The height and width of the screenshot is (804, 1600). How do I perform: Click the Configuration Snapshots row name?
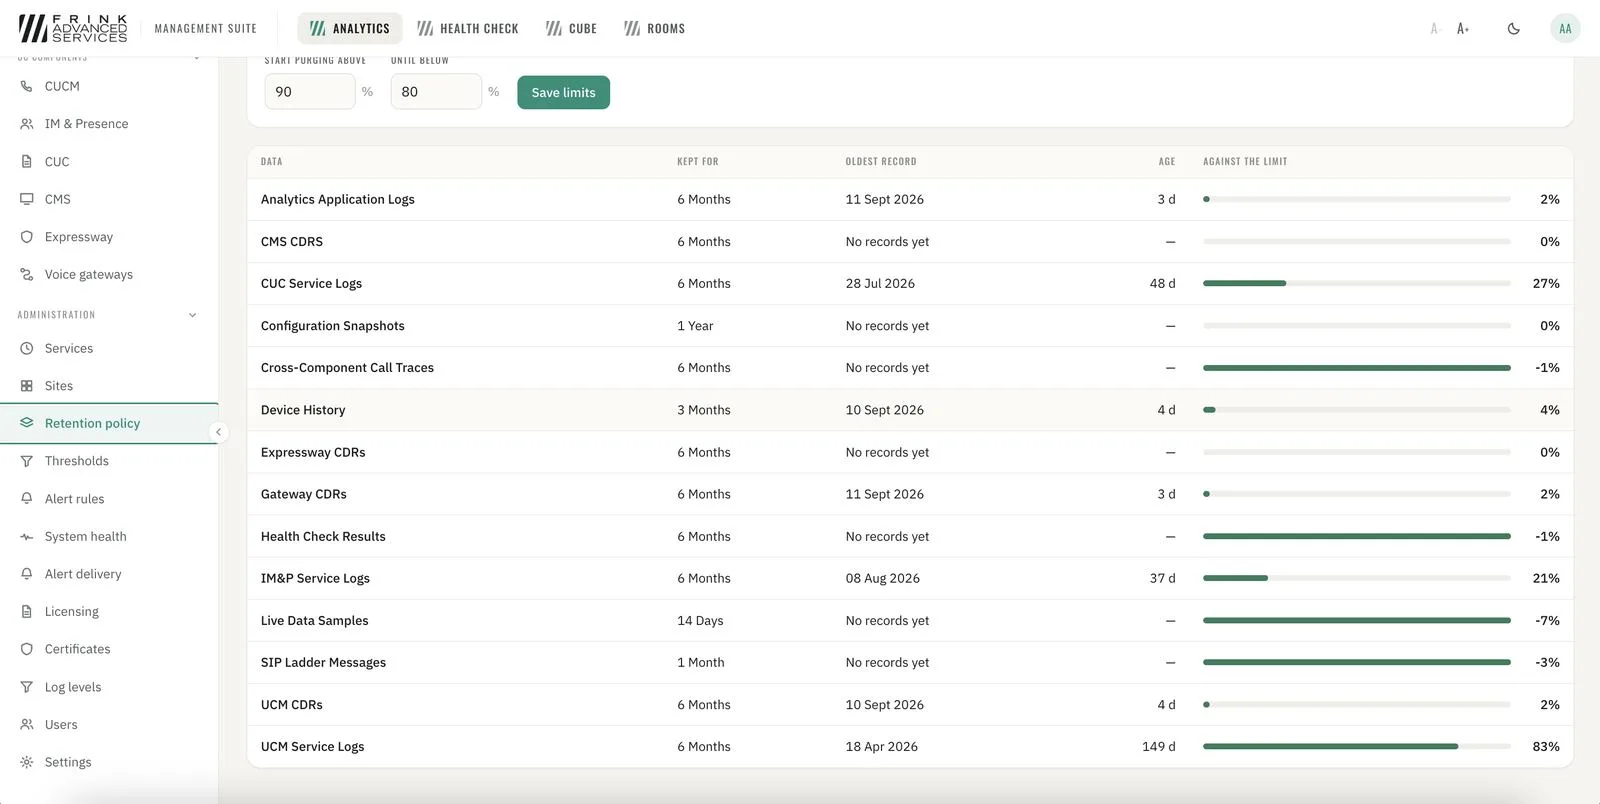tap(333, 326)
